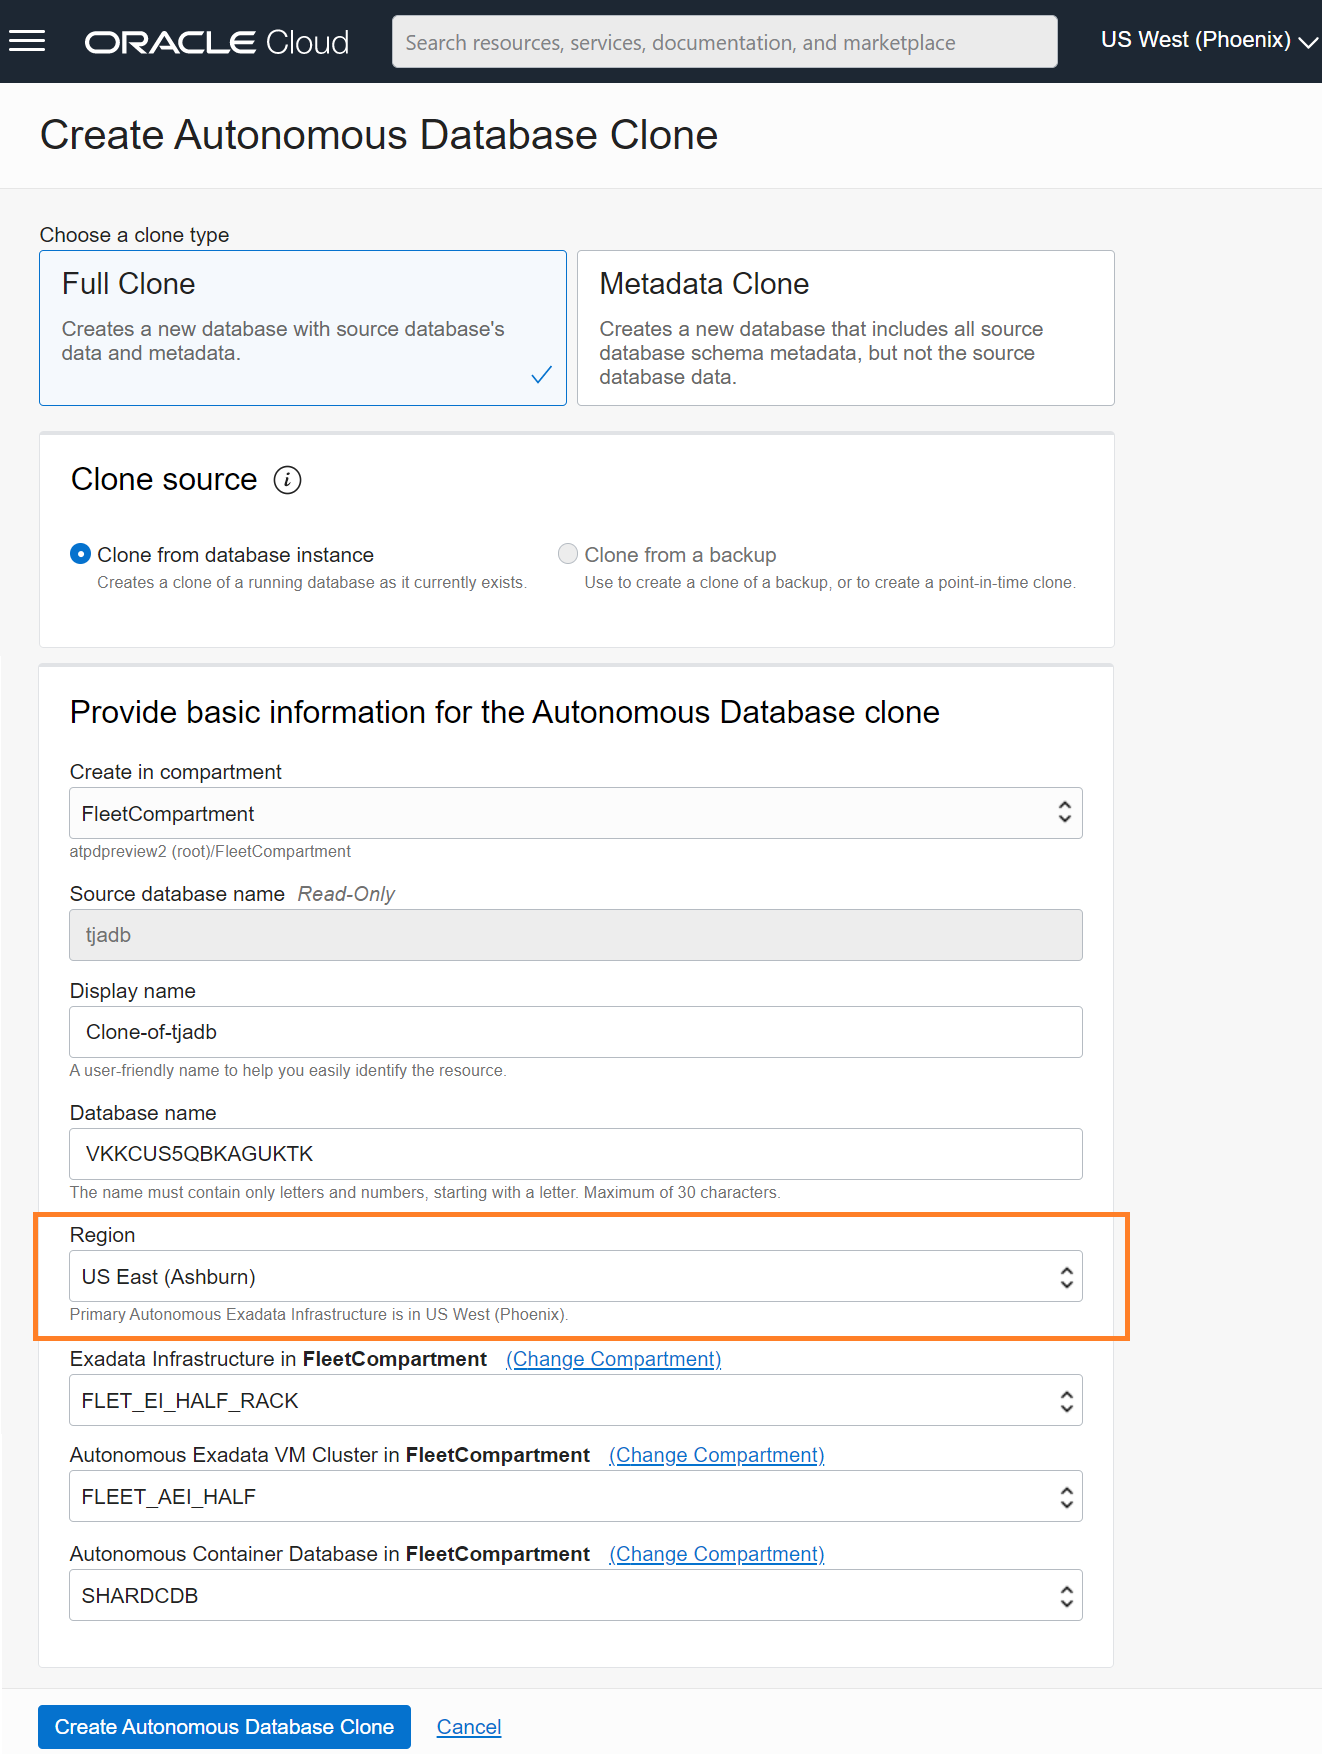
Task: Click the Oracle Cloud logo
Action: 216,41
